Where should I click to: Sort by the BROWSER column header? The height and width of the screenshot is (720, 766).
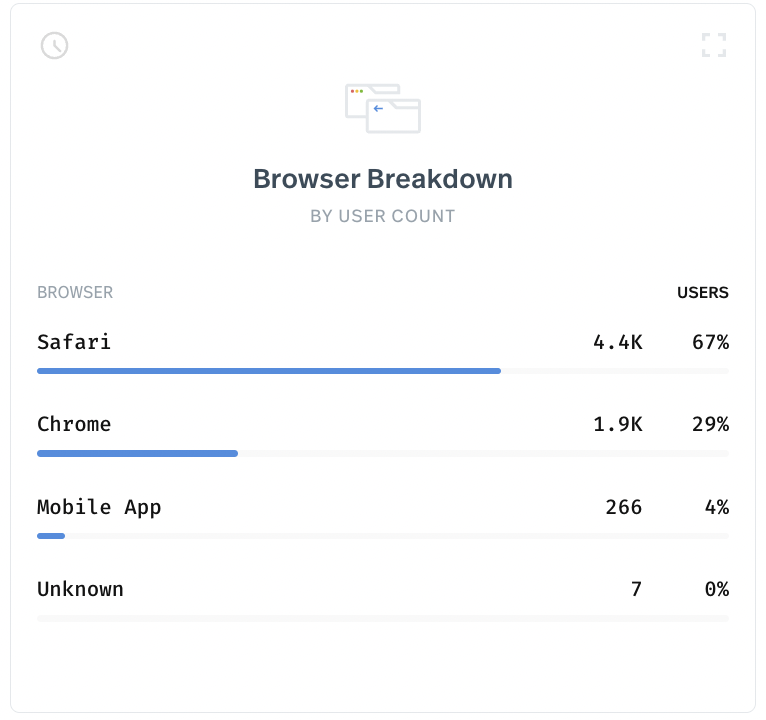[75, 292]
